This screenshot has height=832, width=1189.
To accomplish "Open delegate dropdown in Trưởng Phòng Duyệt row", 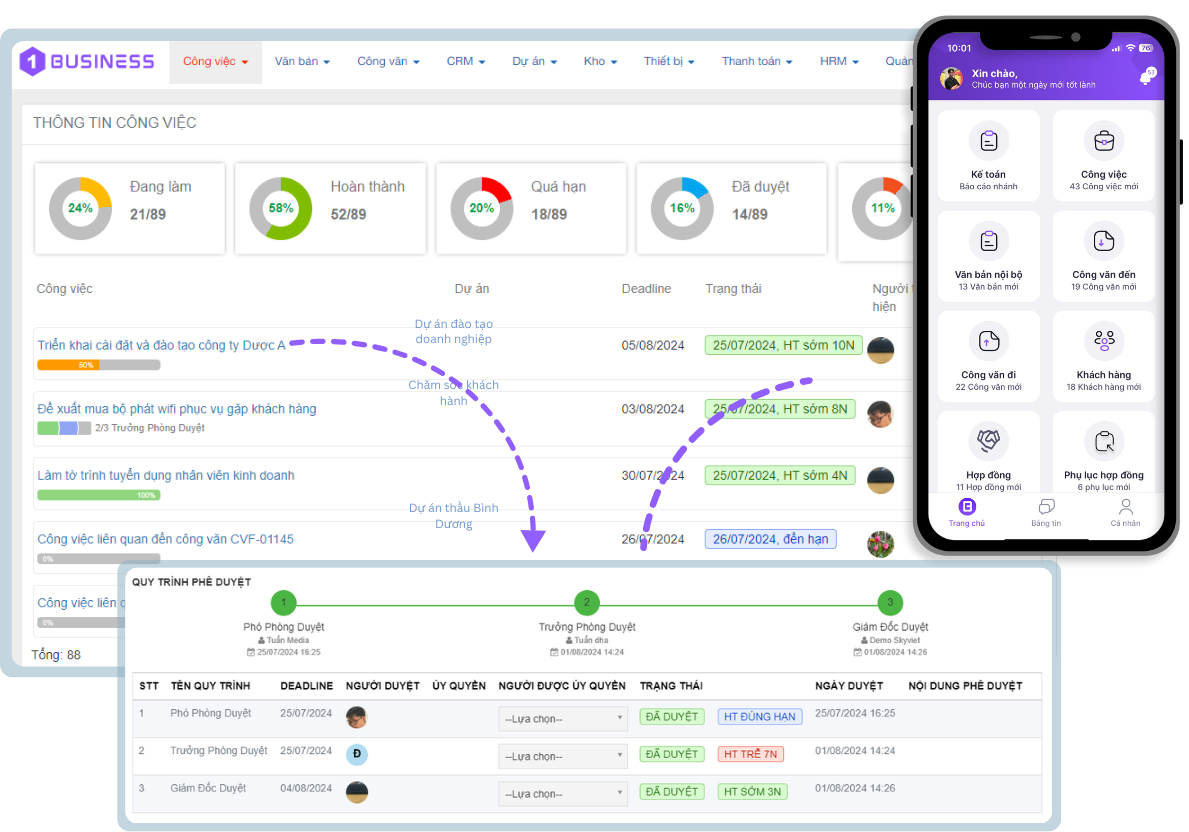I will (563, 756).
